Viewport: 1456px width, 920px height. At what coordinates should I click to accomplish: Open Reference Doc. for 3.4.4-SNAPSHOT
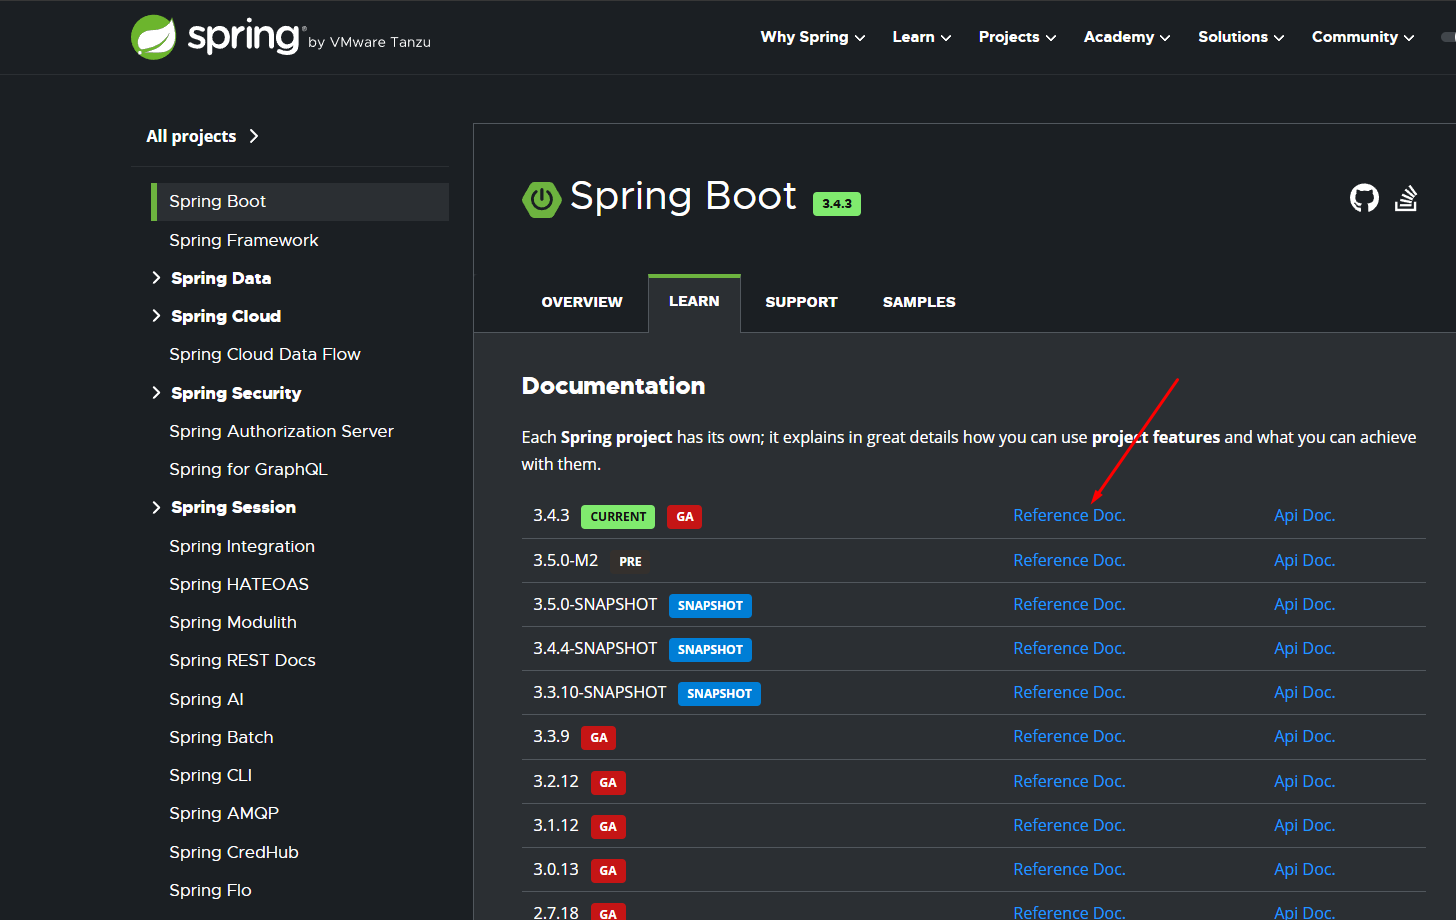[1069, 648]
